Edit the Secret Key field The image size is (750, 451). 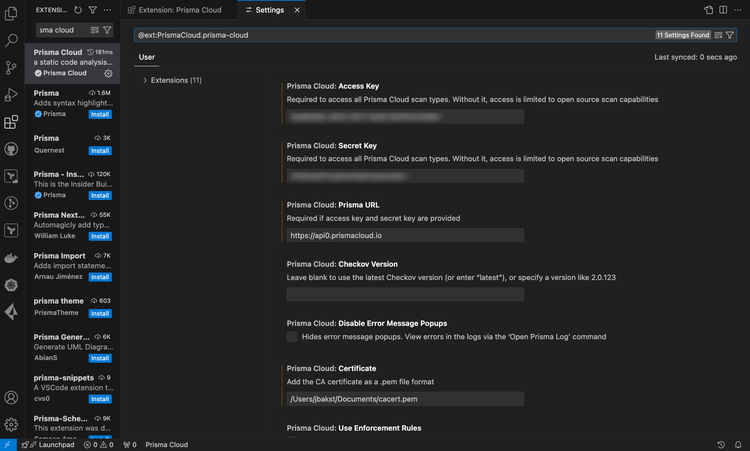405,176
